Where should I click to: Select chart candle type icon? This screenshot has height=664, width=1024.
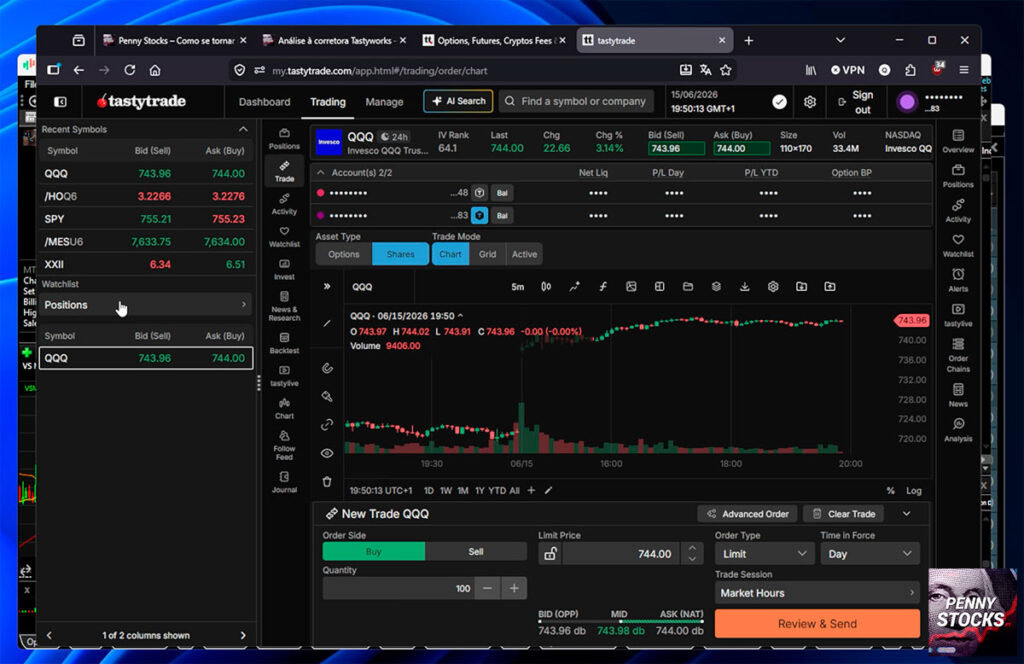click(546, 287)
